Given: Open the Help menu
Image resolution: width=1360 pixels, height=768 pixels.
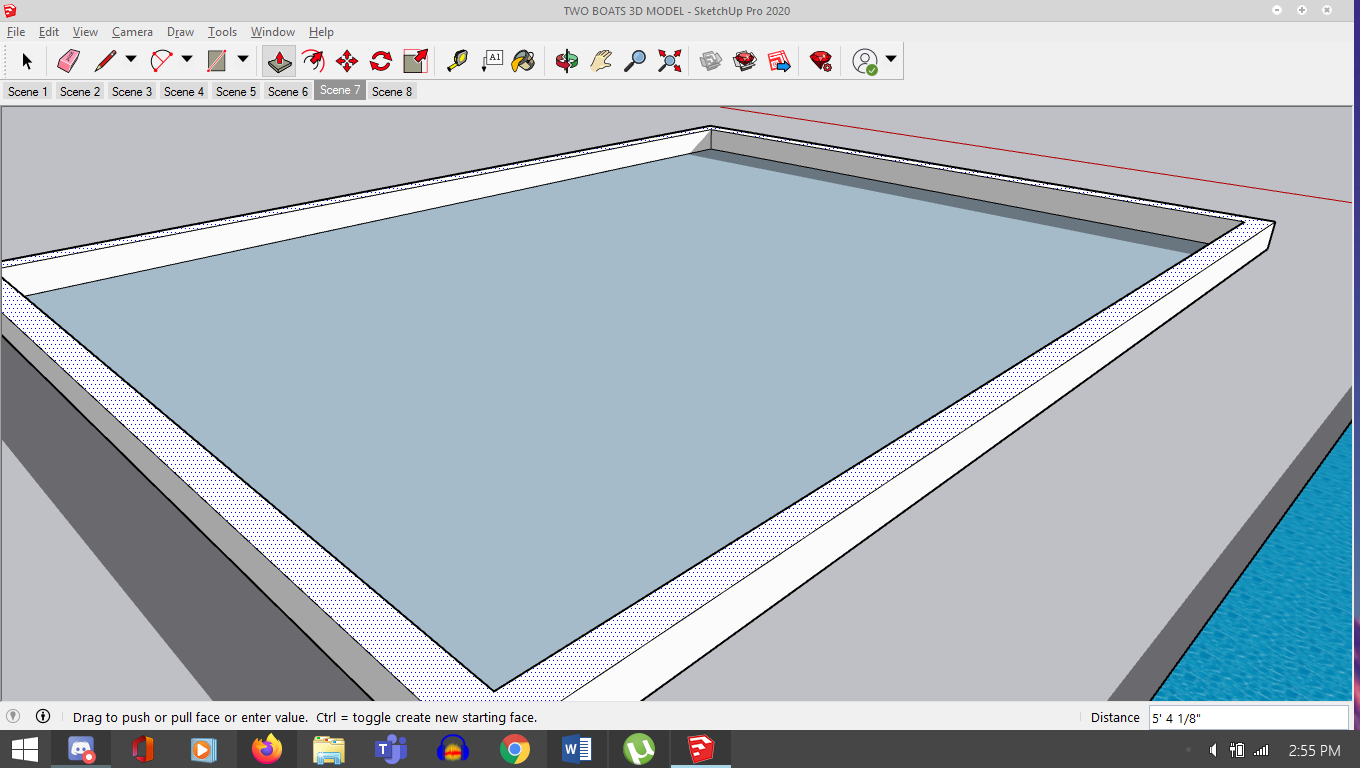Looking at the screenshot, I should click(321, 32).
